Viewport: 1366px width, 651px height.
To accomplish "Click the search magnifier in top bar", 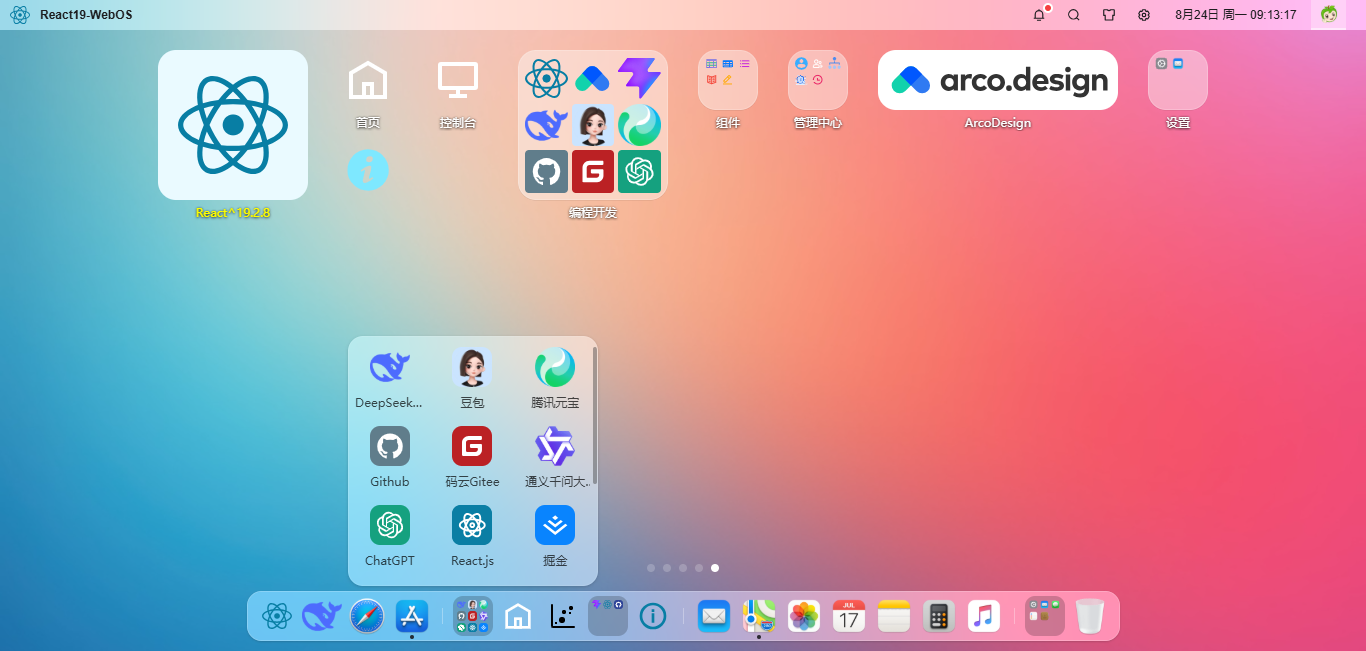I will [x=1074, y=15].
